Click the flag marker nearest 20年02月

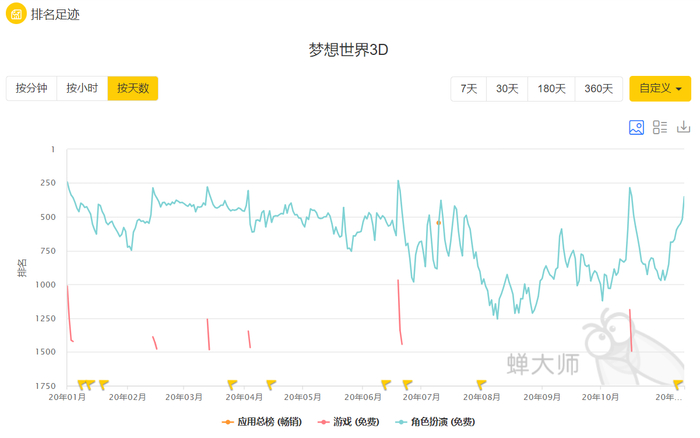[104, 384]
